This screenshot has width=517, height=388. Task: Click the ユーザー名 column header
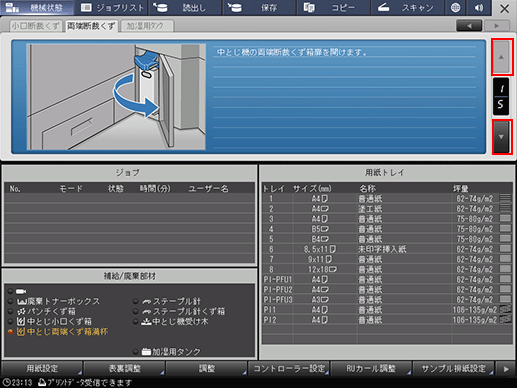click(x=208, y=189)
